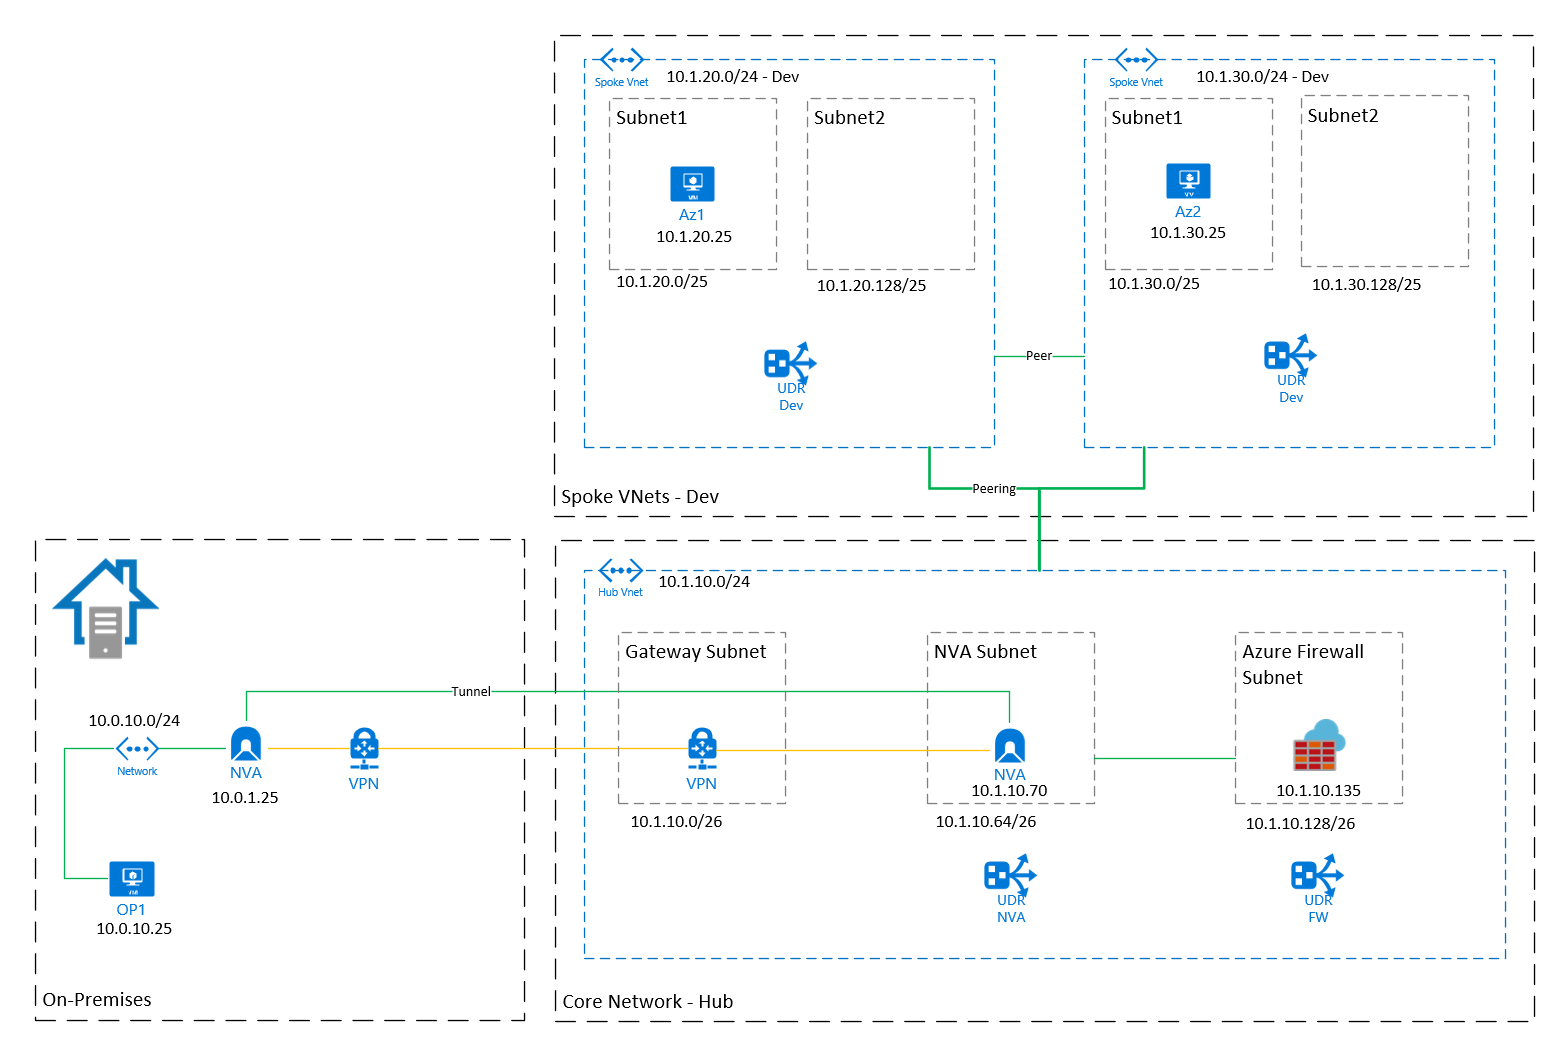This screenshot has height=1056, width=1565.
Task: Click the 10.1.30.0/24 - Dev label
Action: pos(1263,77)
